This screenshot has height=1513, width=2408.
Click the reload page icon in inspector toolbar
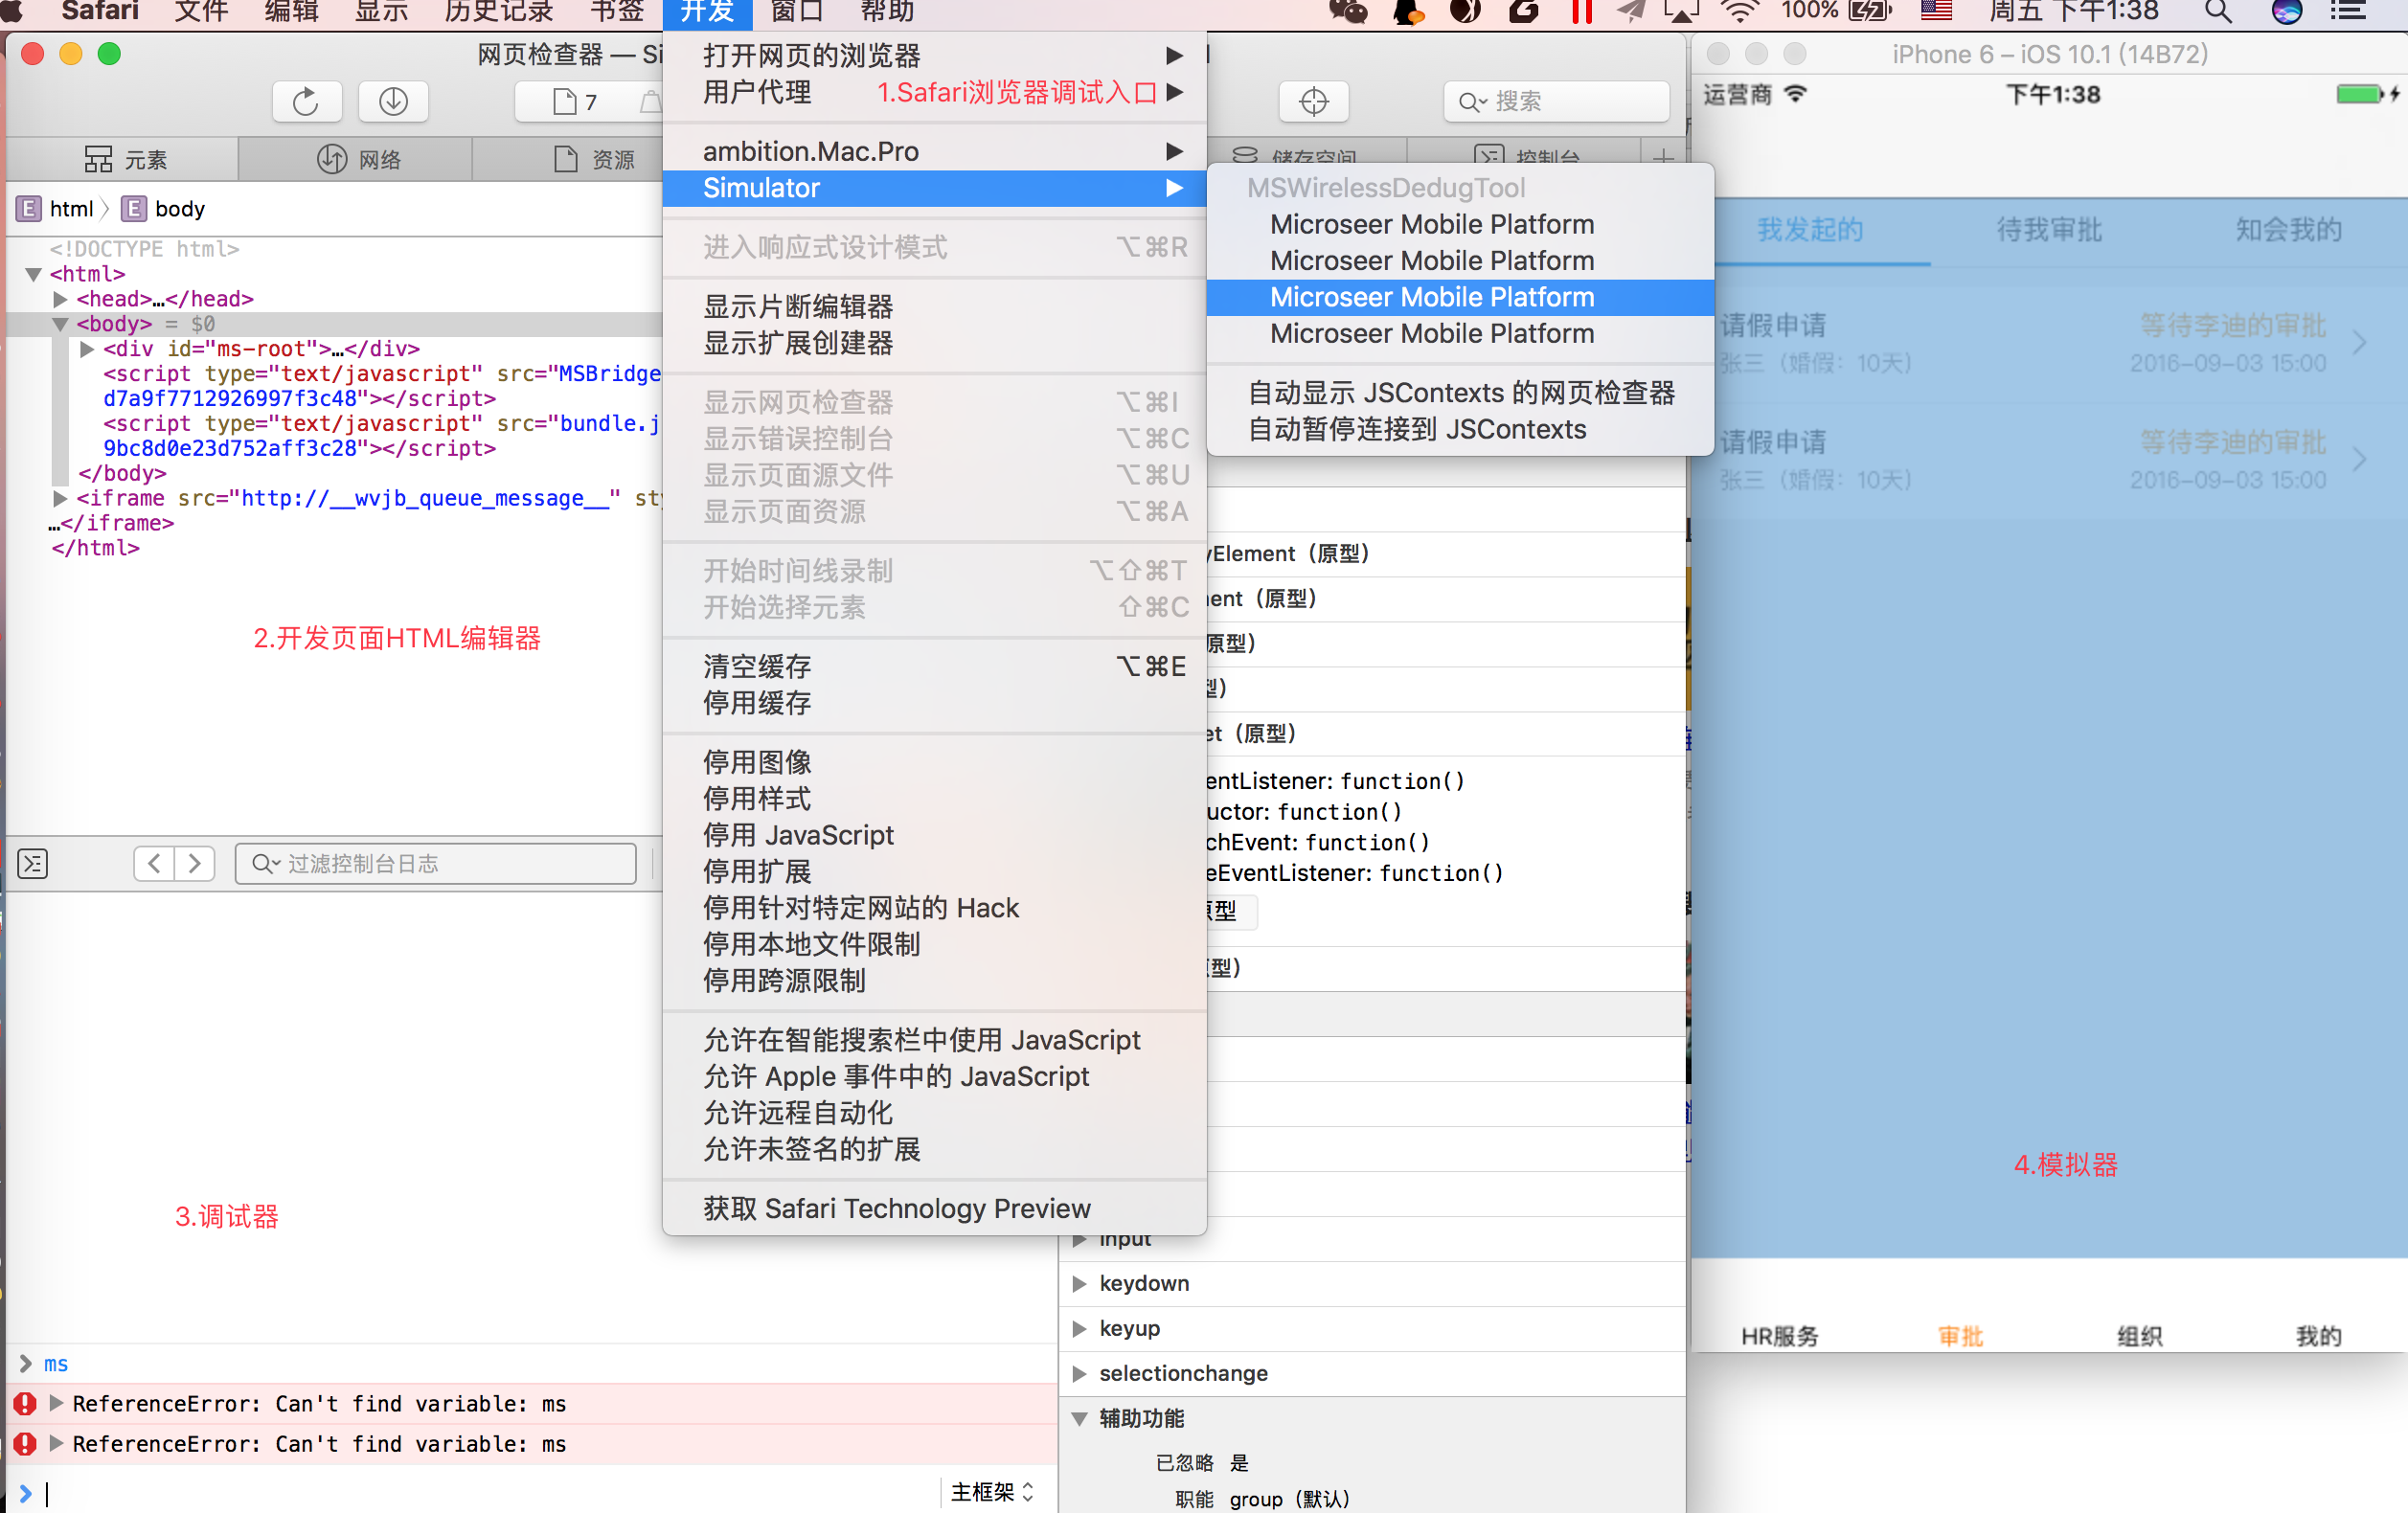[x=306, y=102]
